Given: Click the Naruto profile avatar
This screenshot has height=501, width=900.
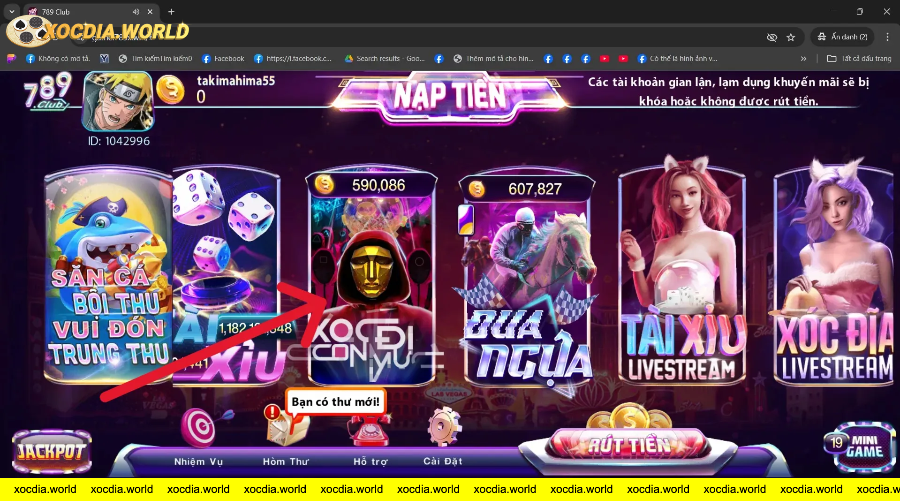Looking at the screenshot, I should click(x=118, y=101).
